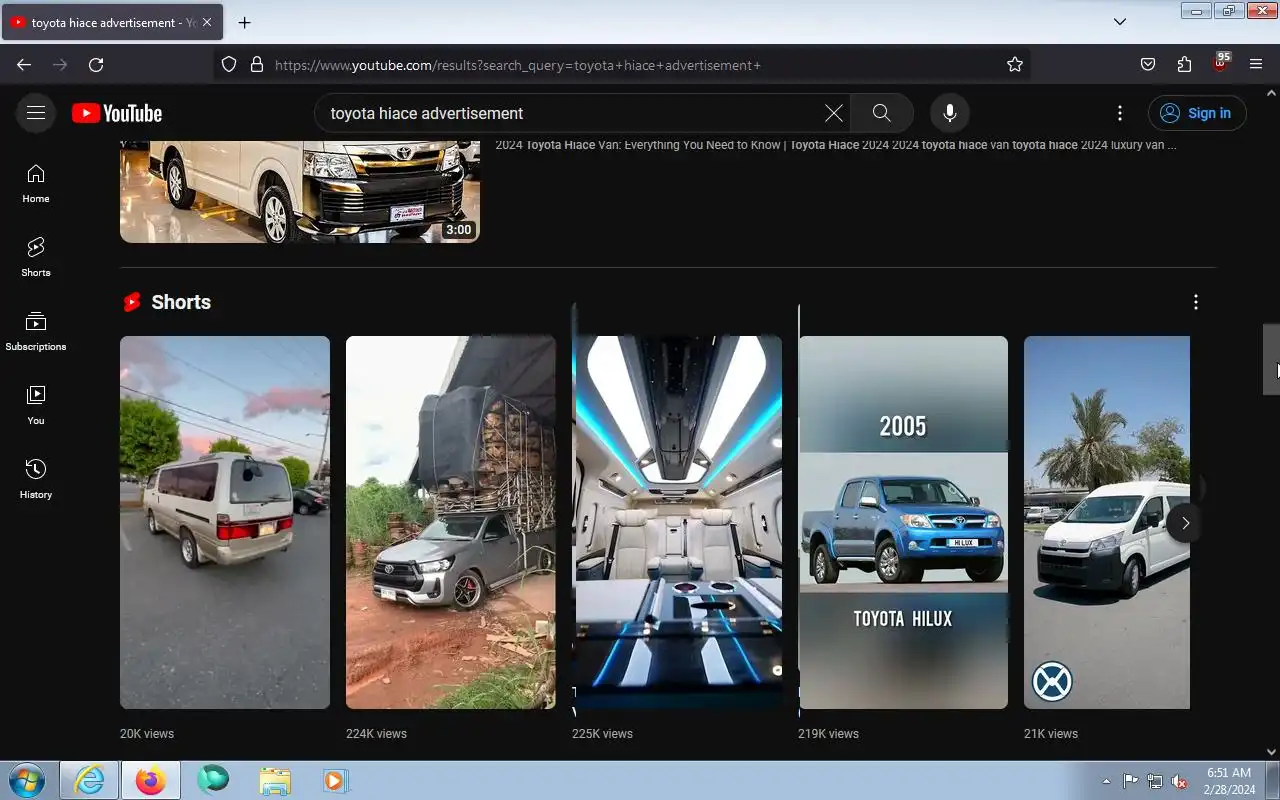The image size is (1280, 800).
Task: Click the taskbar clock 6:51 AM
Action: click(1229, 773)
